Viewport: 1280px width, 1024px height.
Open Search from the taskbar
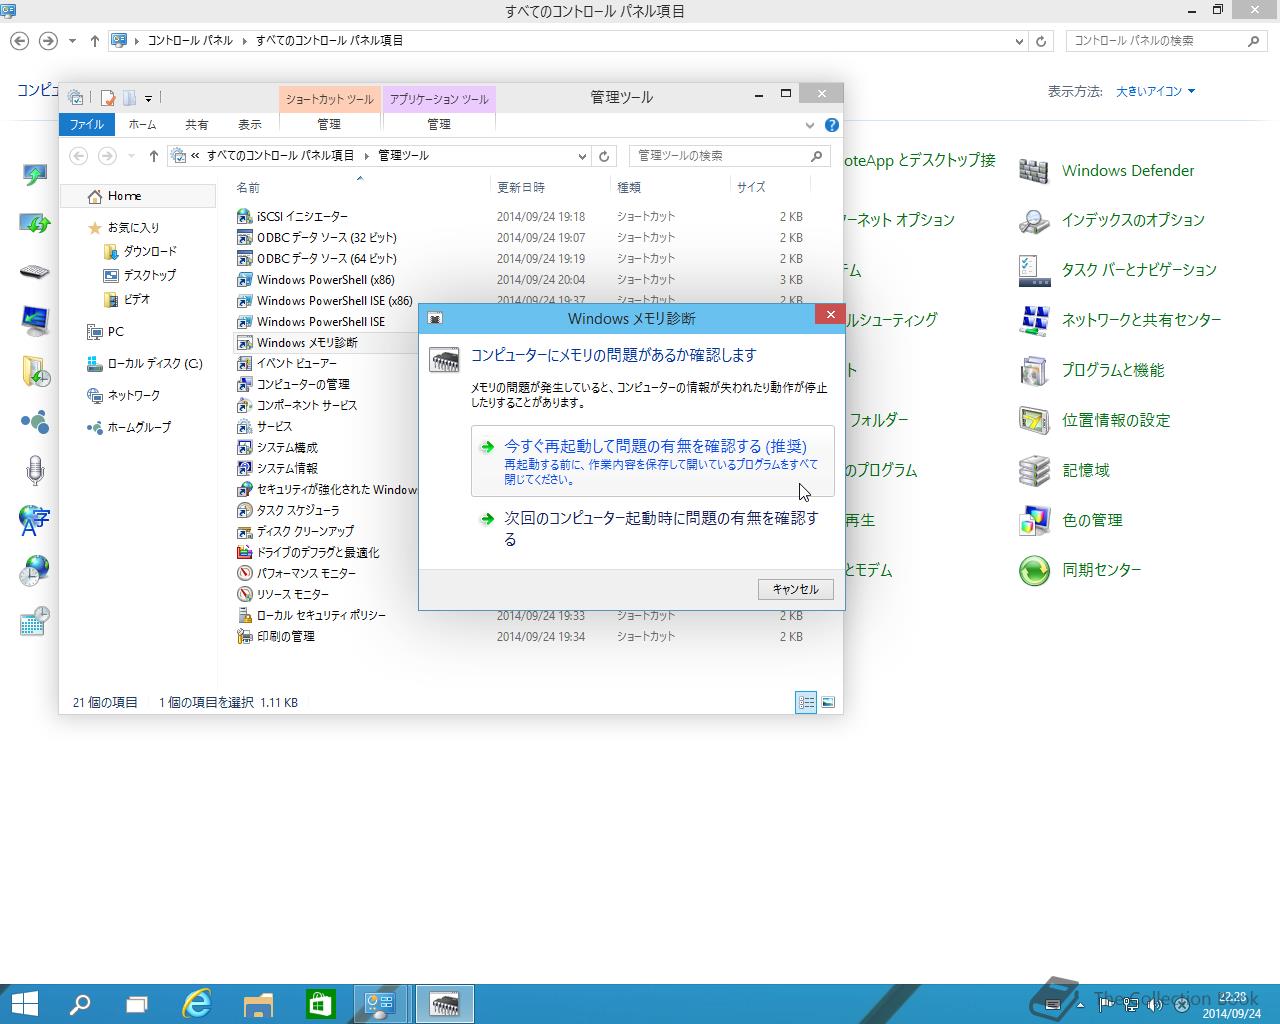point(79,1004)
